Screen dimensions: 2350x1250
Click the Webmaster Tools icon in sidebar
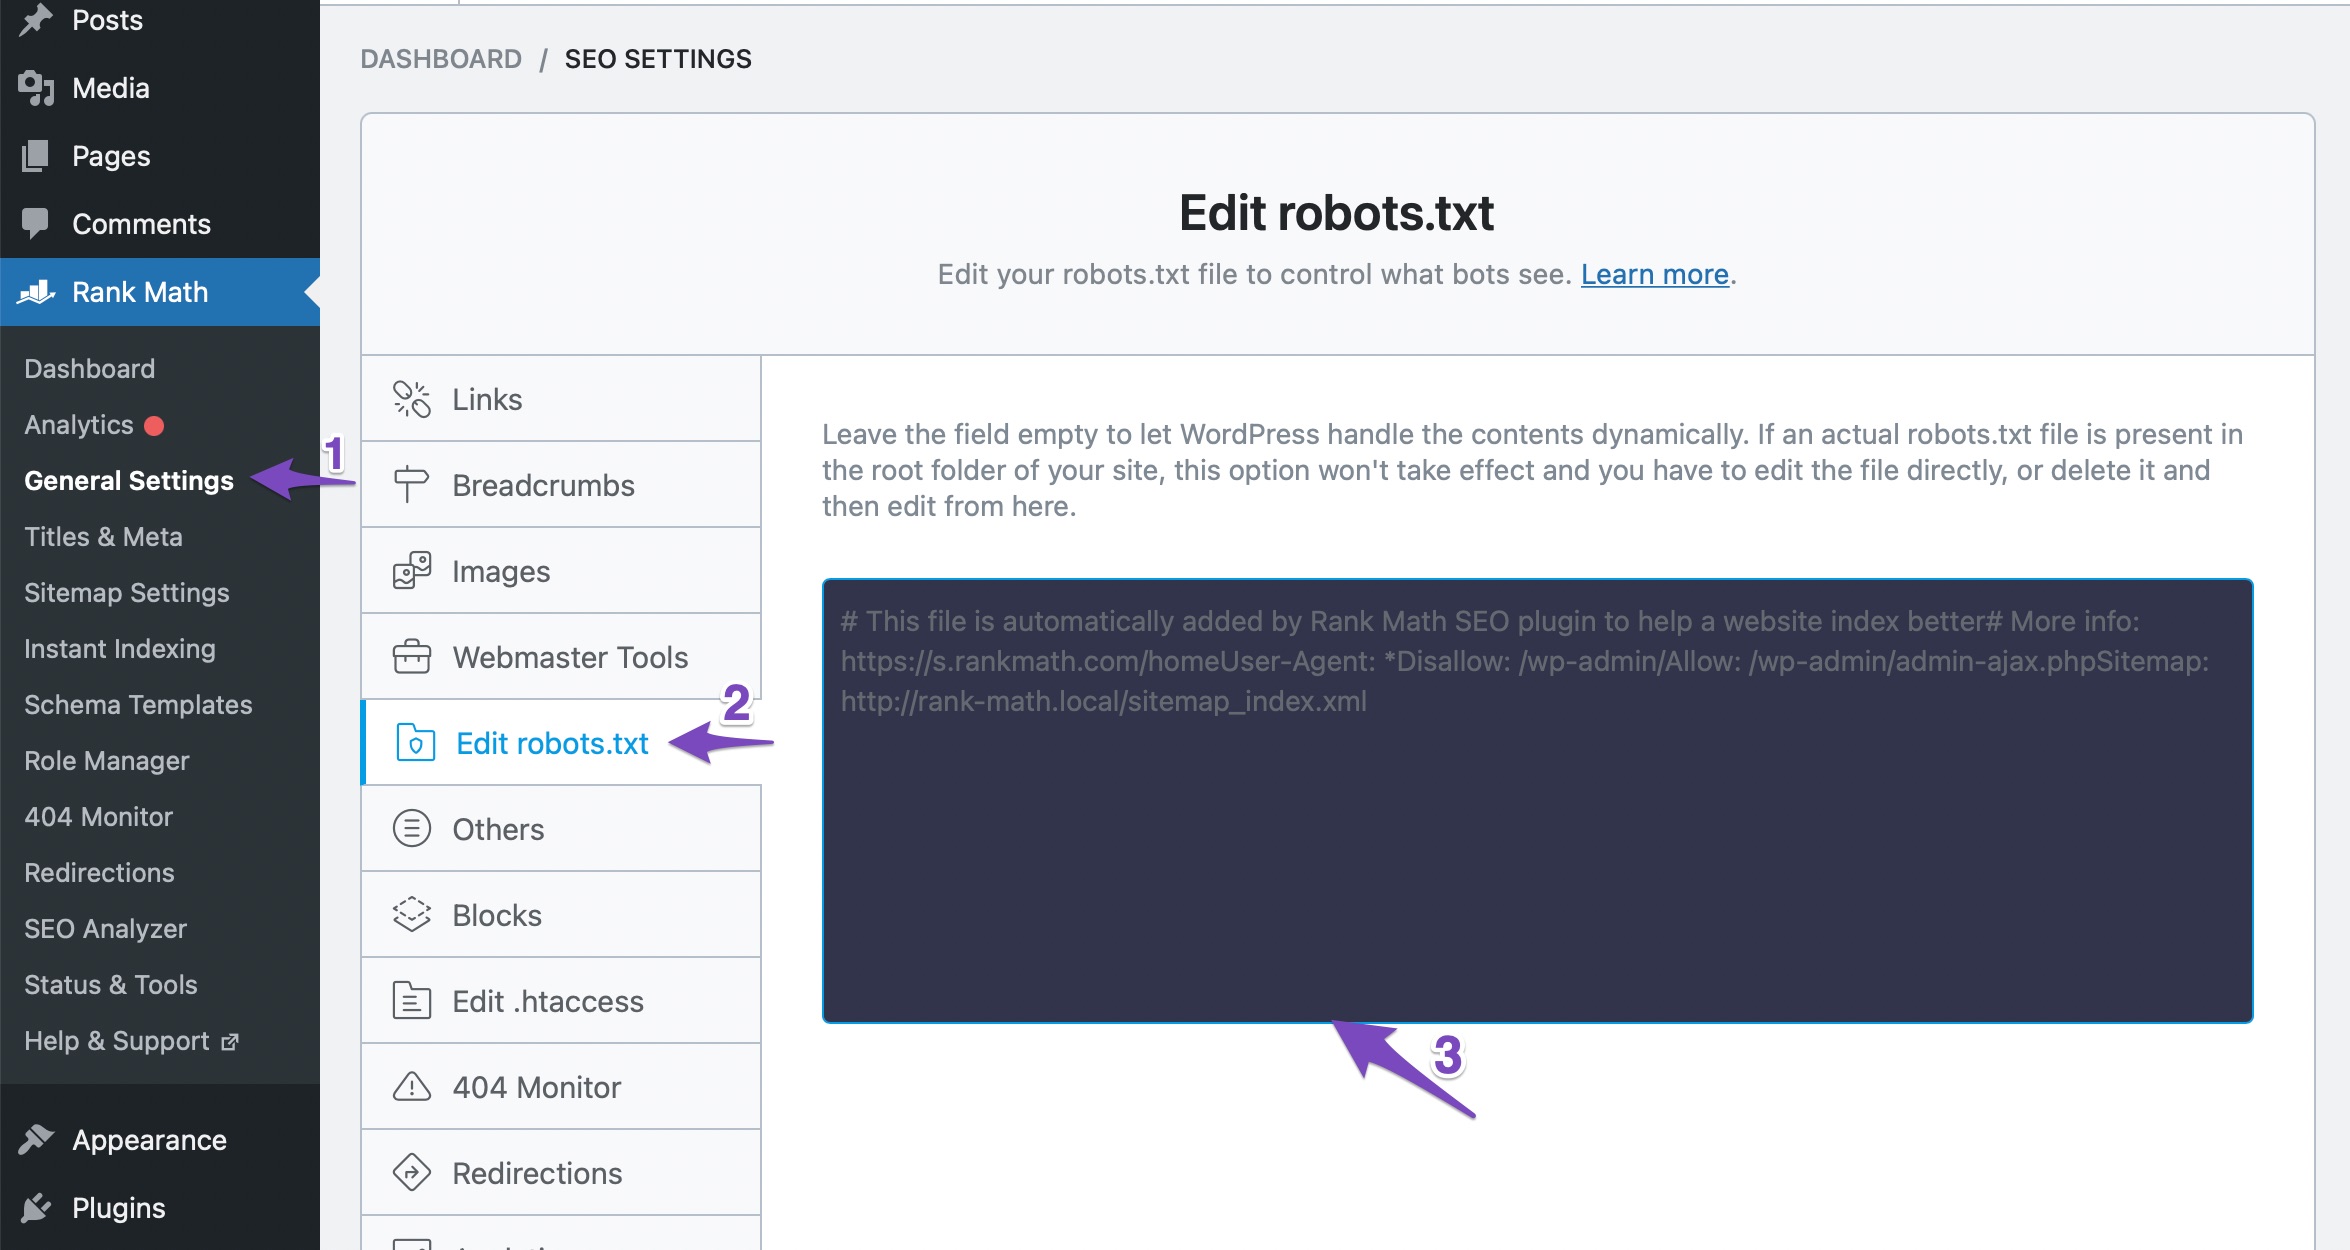tap(410, 656)
